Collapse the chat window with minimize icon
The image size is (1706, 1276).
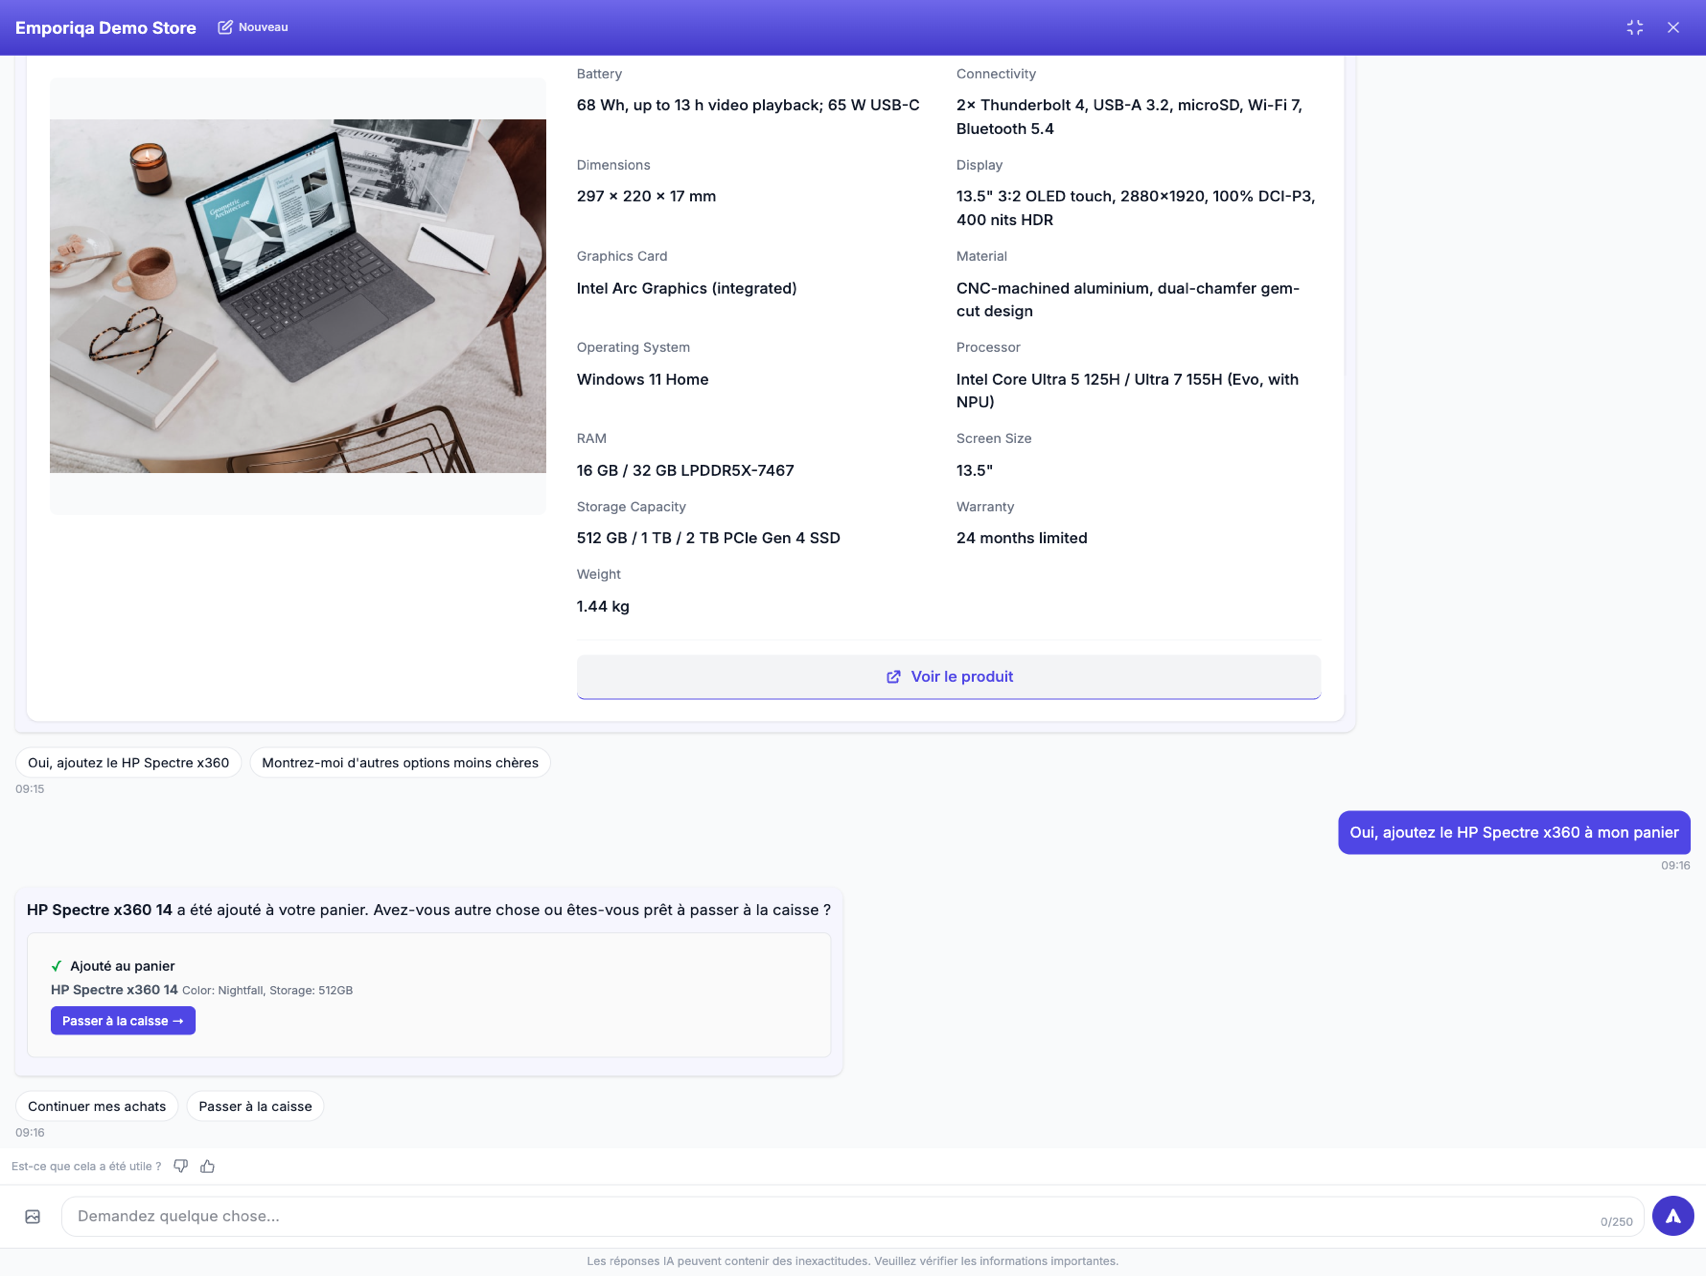1635,28
